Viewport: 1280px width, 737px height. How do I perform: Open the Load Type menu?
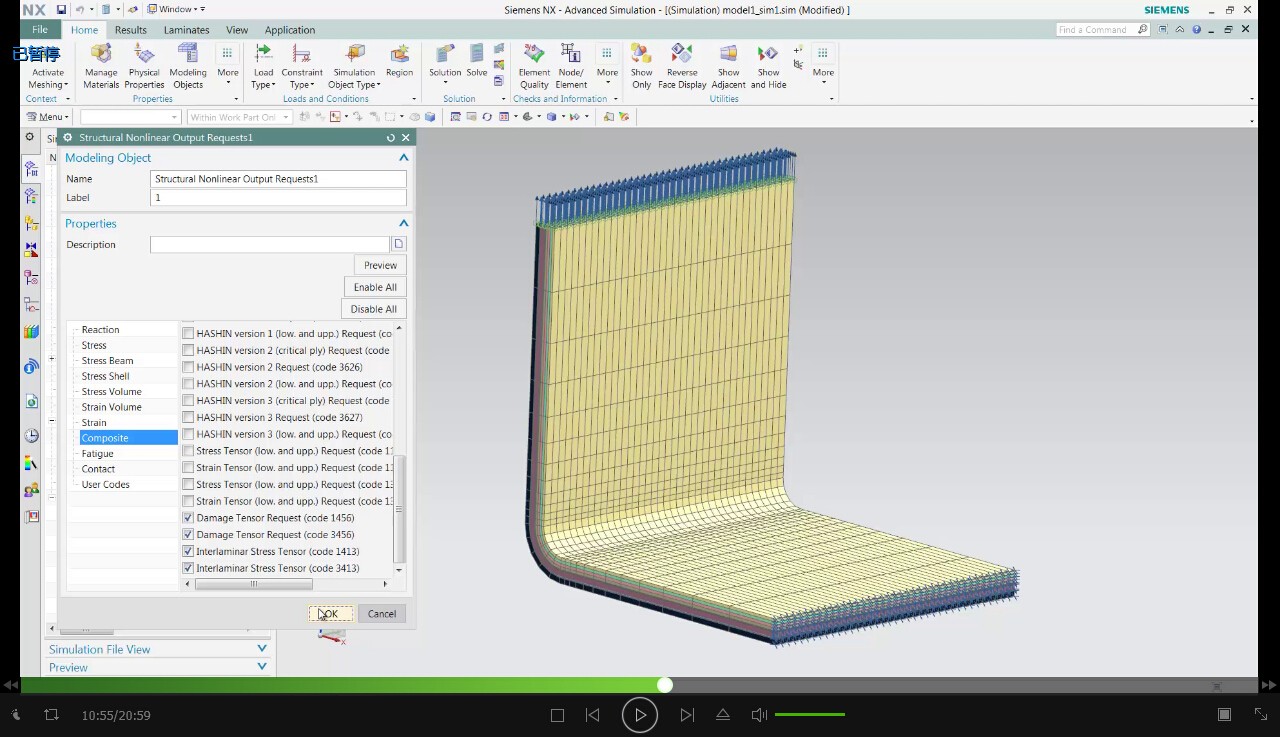(x=263, y=66)
